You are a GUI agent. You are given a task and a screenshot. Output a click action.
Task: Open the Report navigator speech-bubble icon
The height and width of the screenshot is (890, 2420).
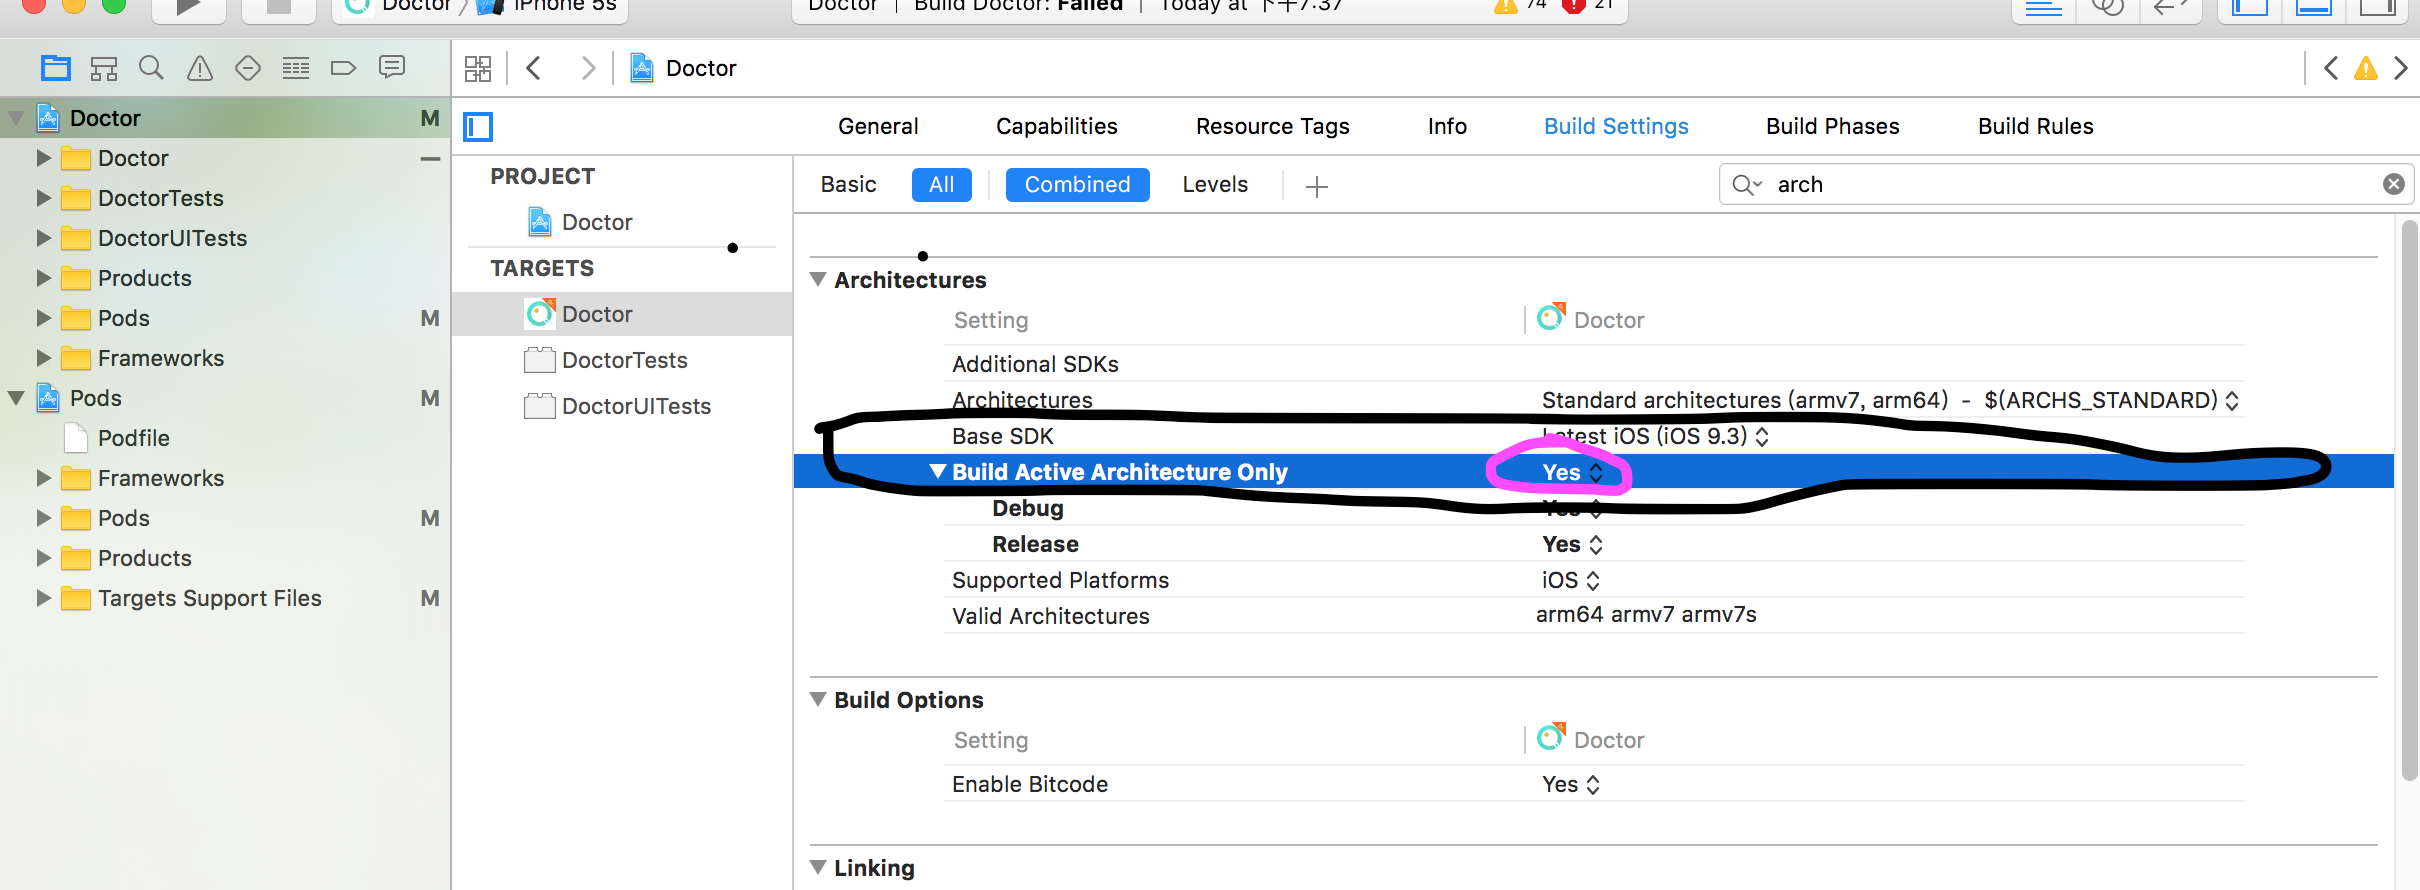(x=392, y=67)
